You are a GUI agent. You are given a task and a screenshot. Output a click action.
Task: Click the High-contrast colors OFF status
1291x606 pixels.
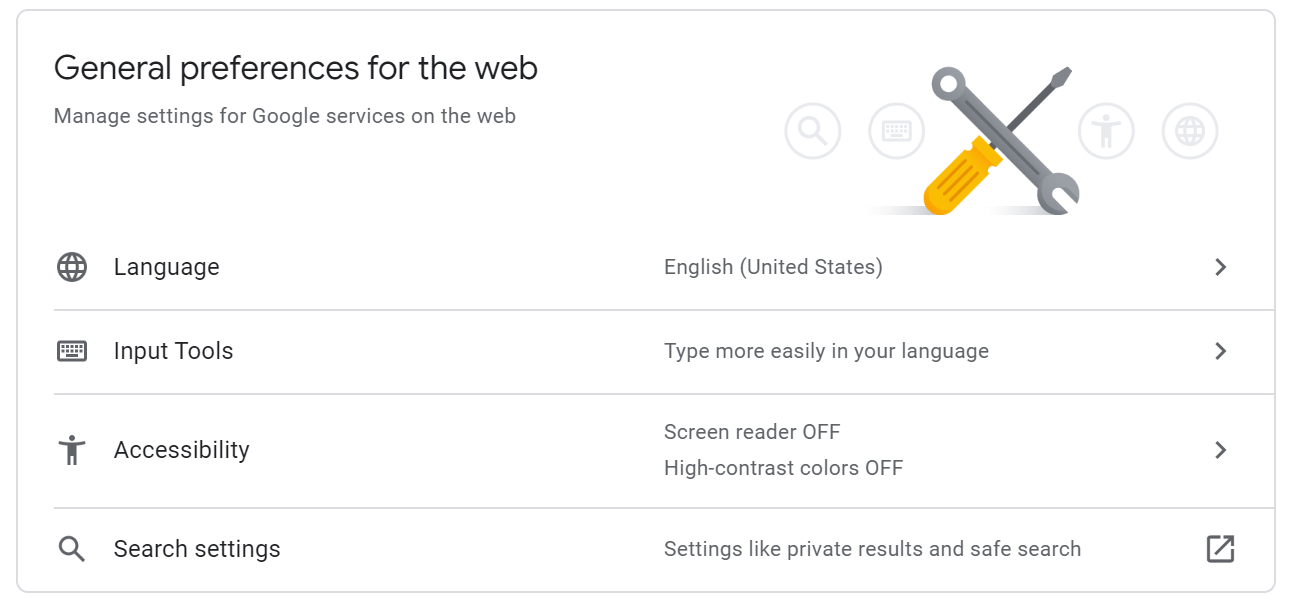[783, 468]
